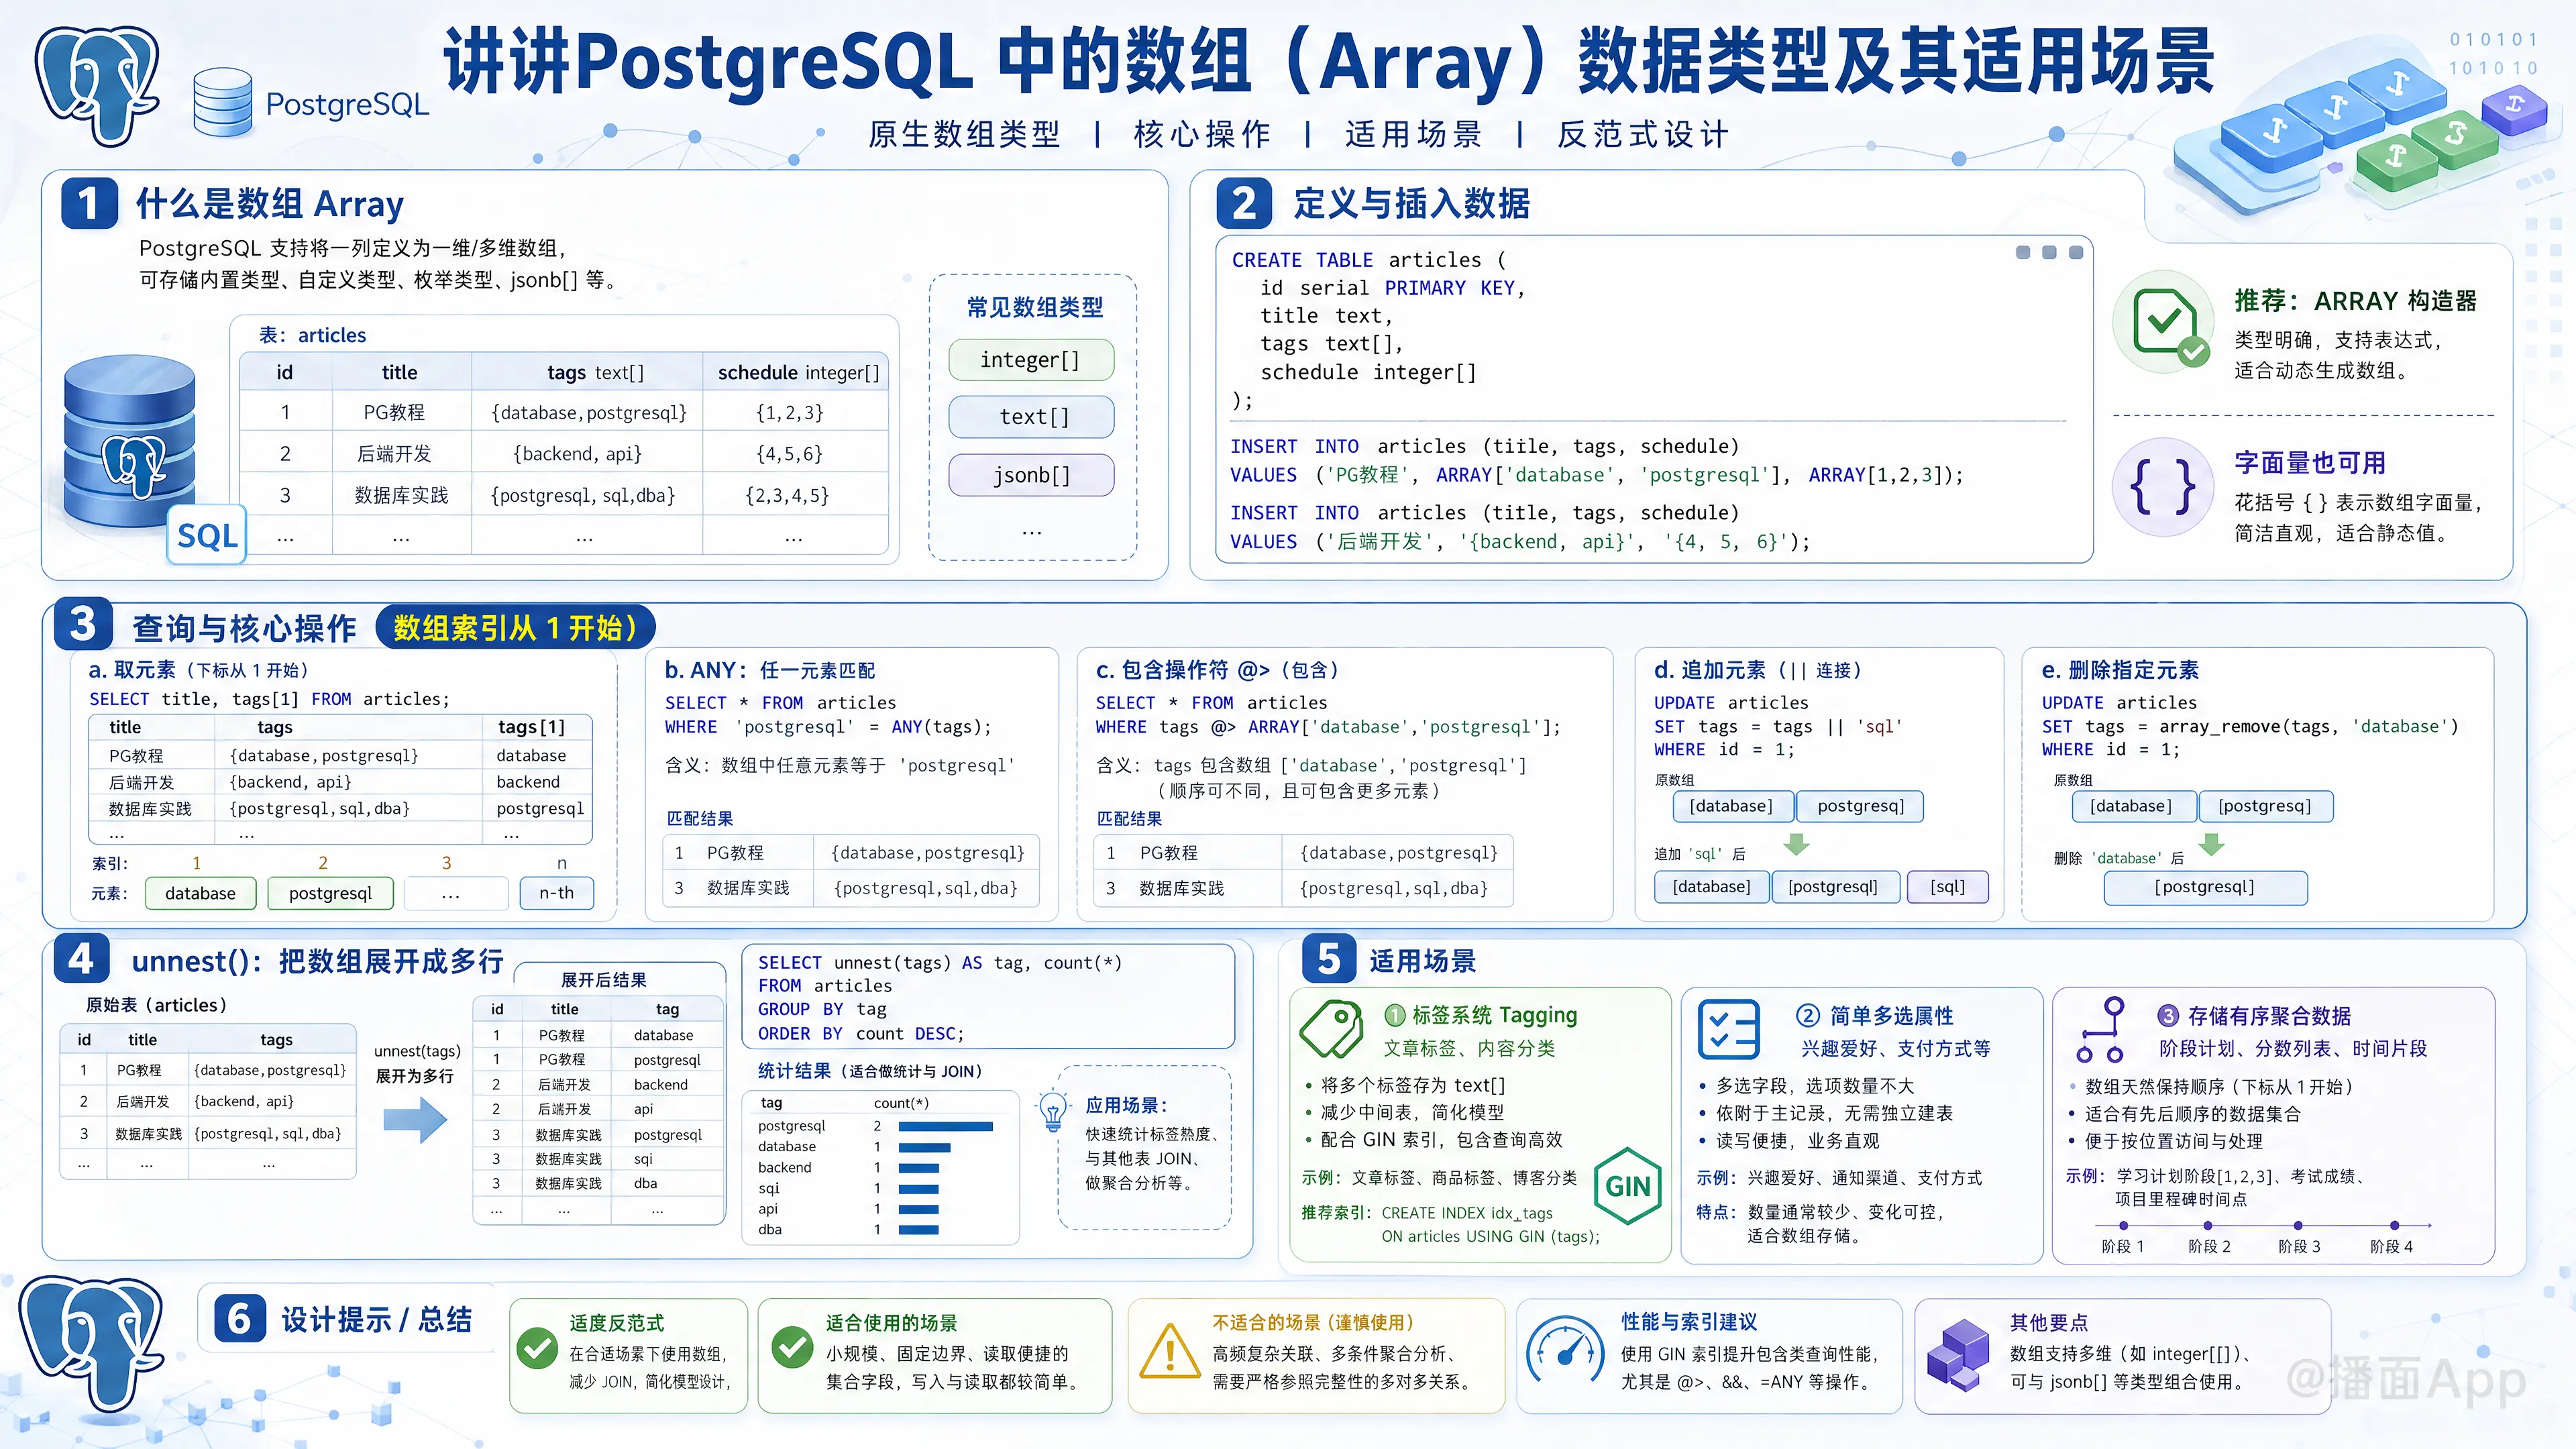Click the {2,3,4,5} schedule cell

tap(787, 496)
